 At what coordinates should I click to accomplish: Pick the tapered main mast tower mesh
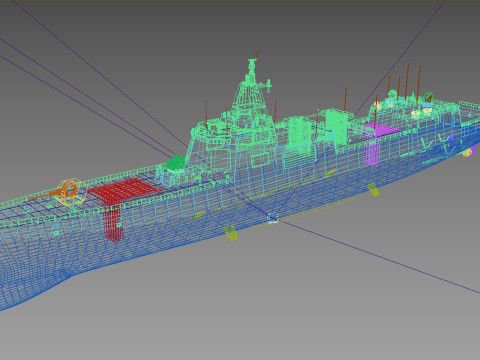(x=252, y=103)
